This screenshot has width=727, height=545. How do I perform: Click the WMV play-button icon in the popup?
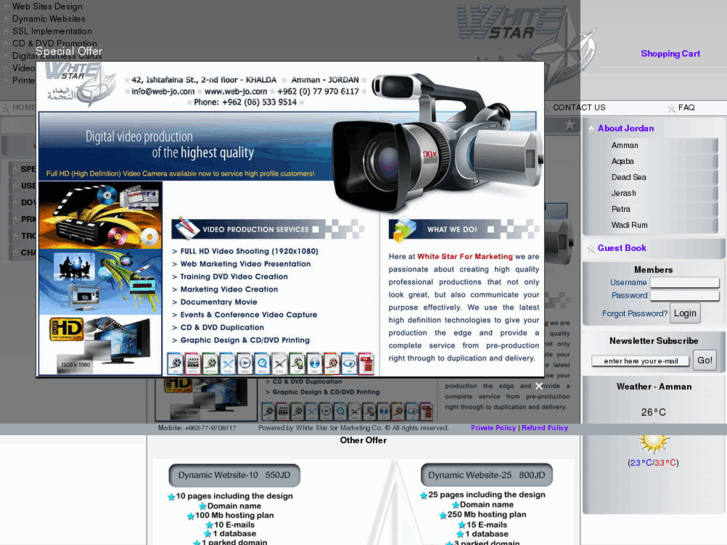[245, 363]
